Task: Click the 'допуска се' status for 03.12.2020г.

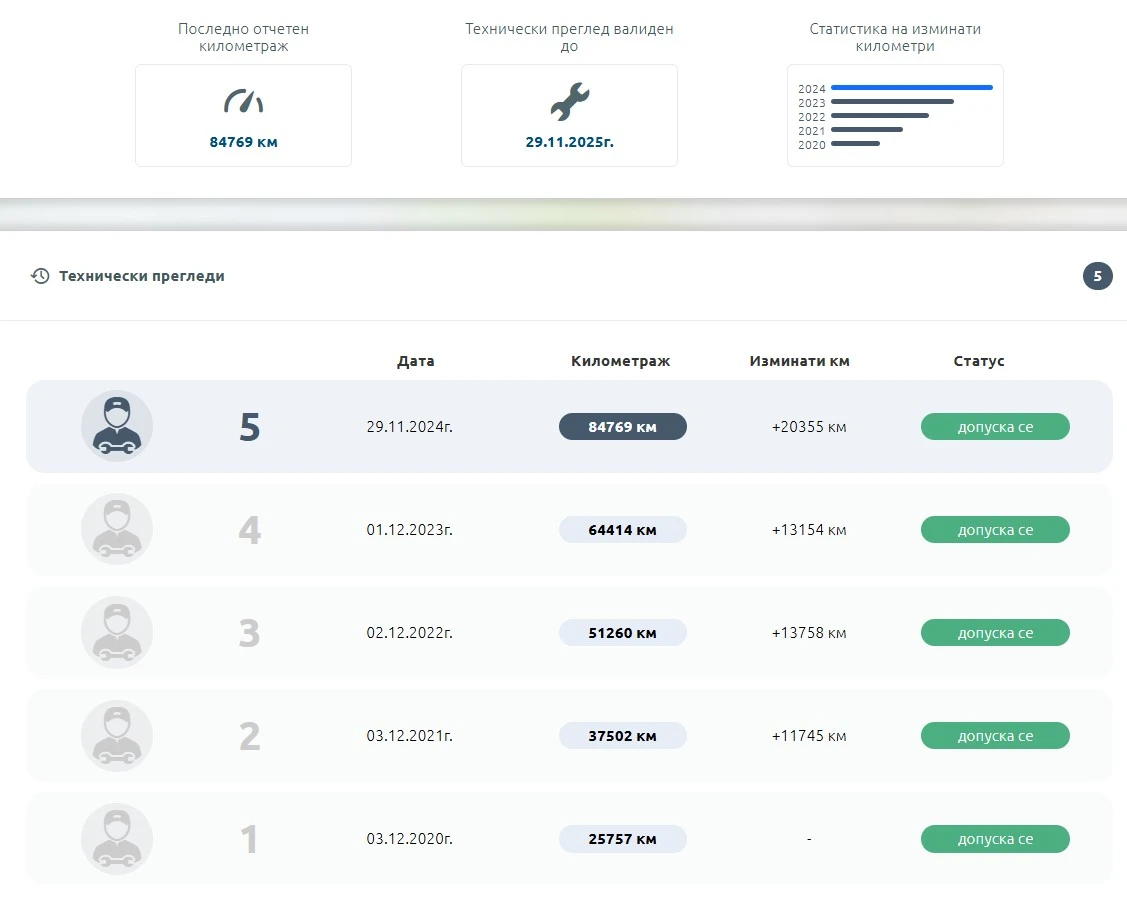Action: (994, 839)
